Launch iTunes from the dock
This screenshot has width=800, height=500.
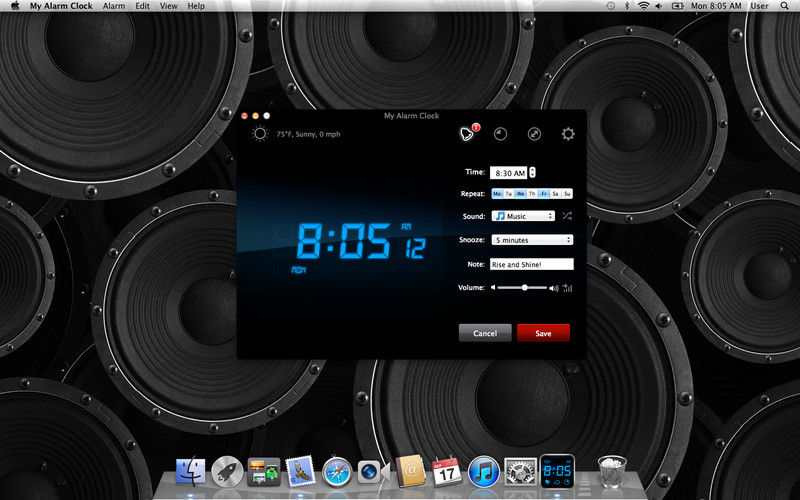point(483,471)
